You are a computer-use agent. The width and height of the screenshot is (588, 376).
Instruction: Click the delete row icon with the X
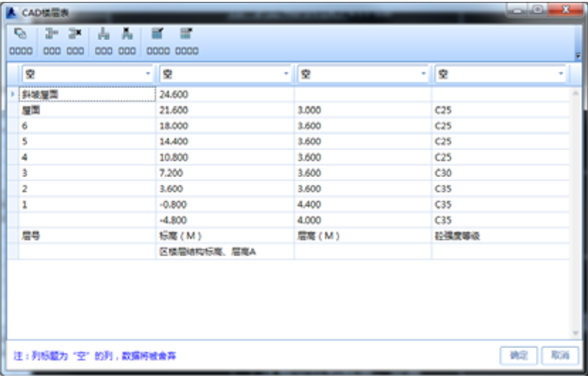75,34
